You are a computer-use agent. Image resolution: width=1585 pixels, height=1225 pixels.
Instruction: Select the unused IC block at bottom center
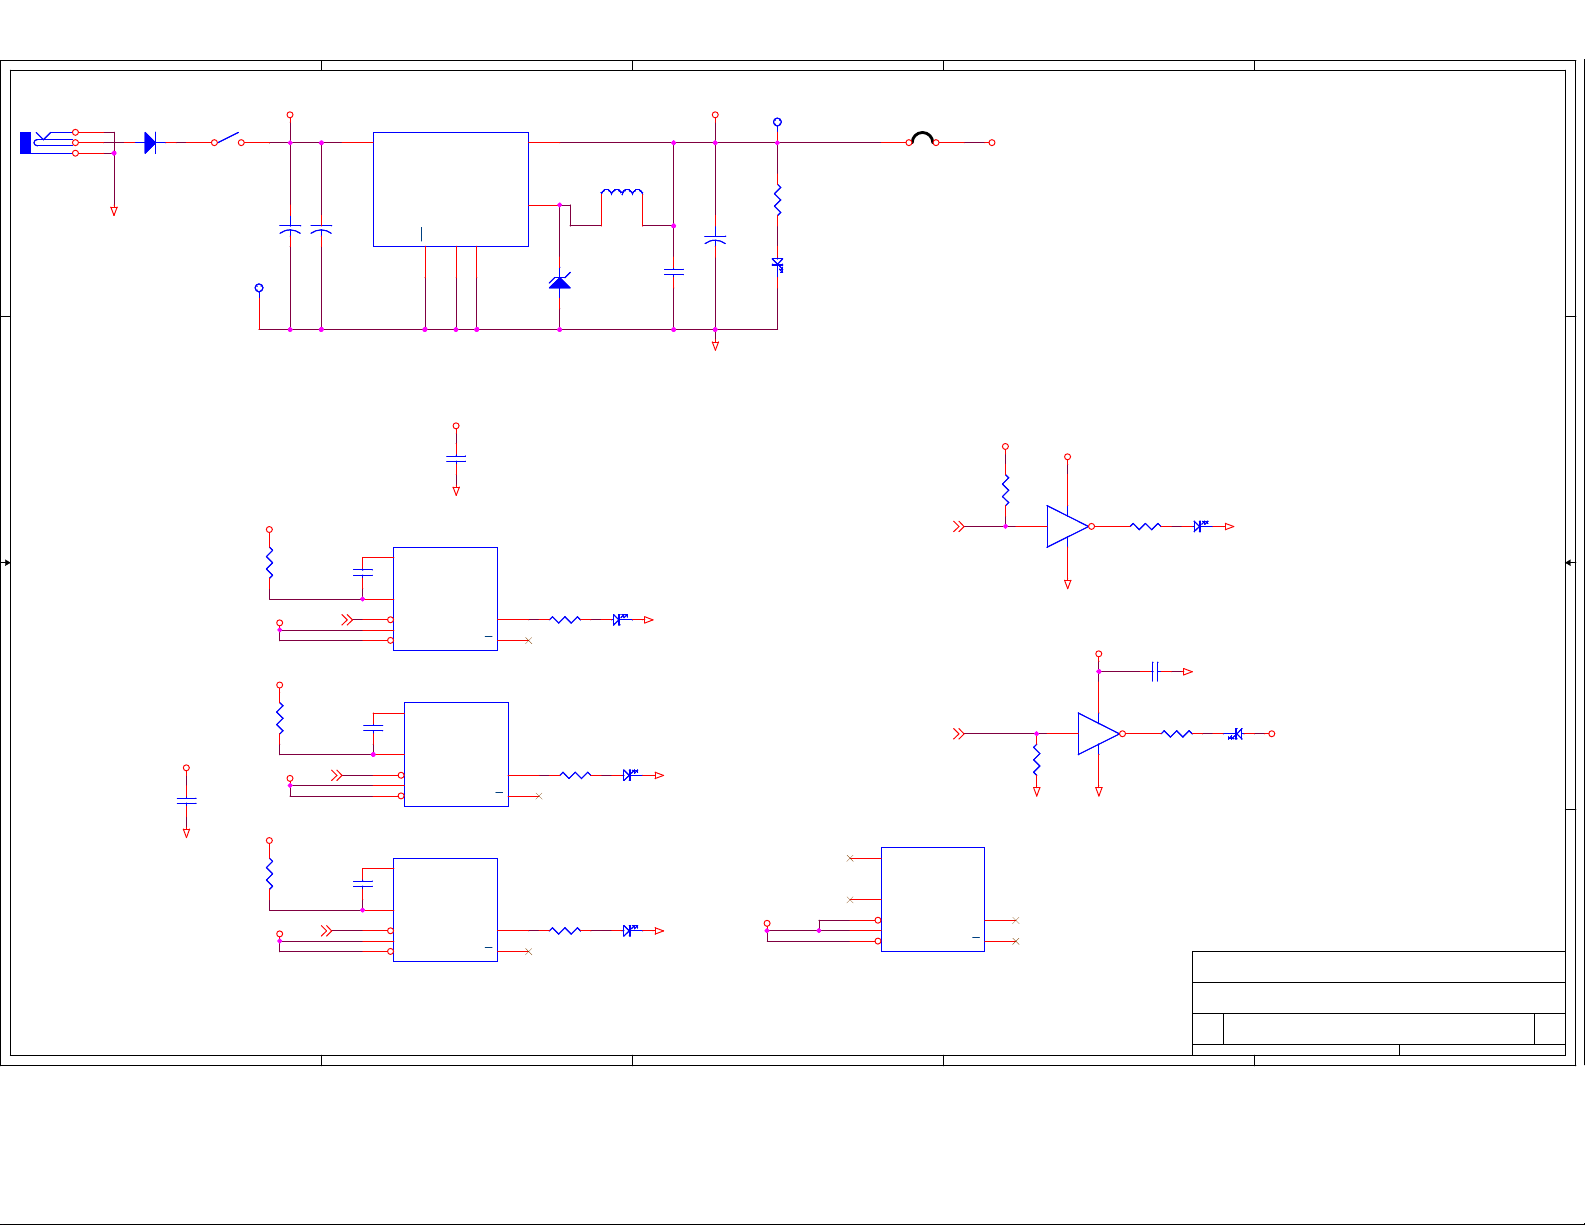pos(933,899)
